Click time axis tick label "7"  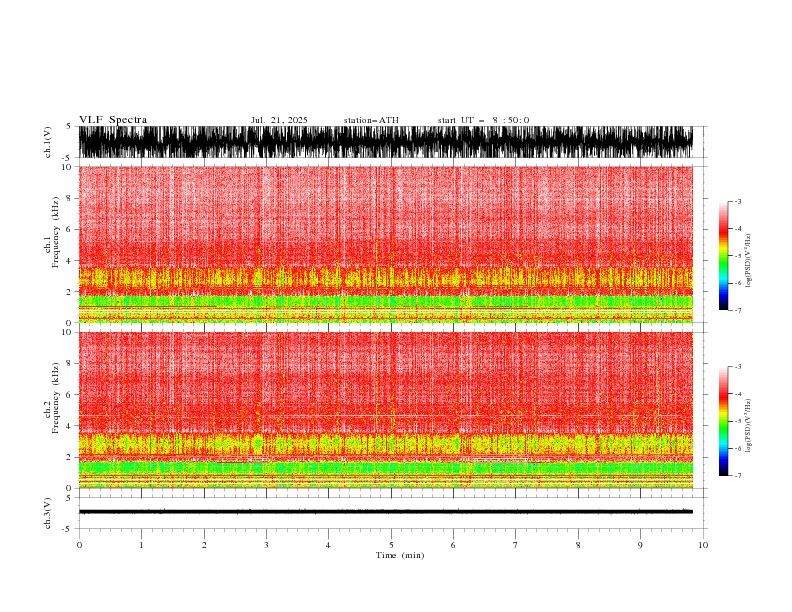click(516, 545)
